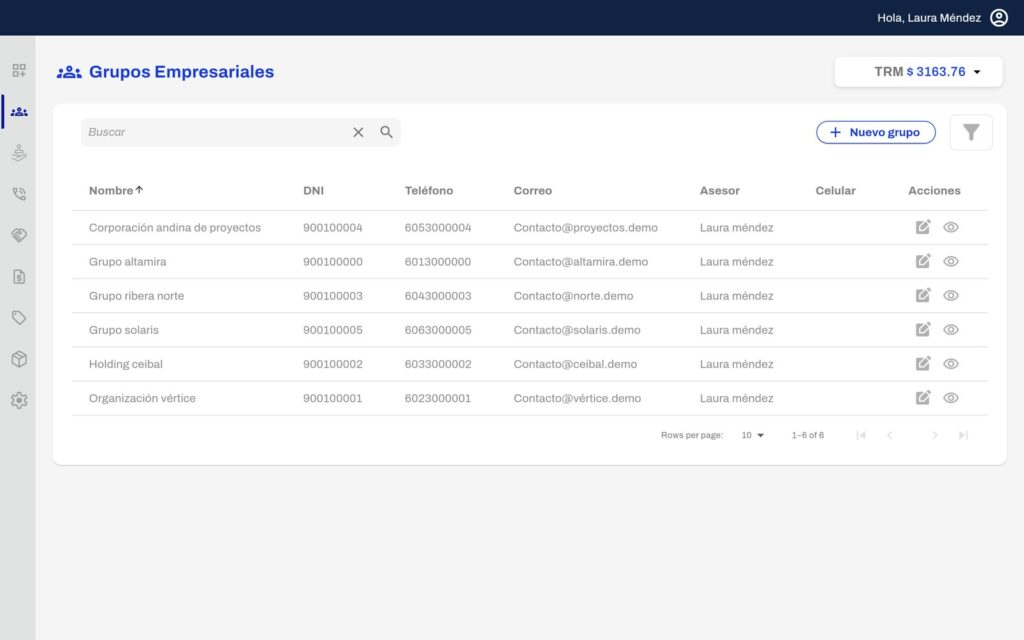Select the phone number 6023000001
This screenshot has height=640, width=1024.
(438, 398)
